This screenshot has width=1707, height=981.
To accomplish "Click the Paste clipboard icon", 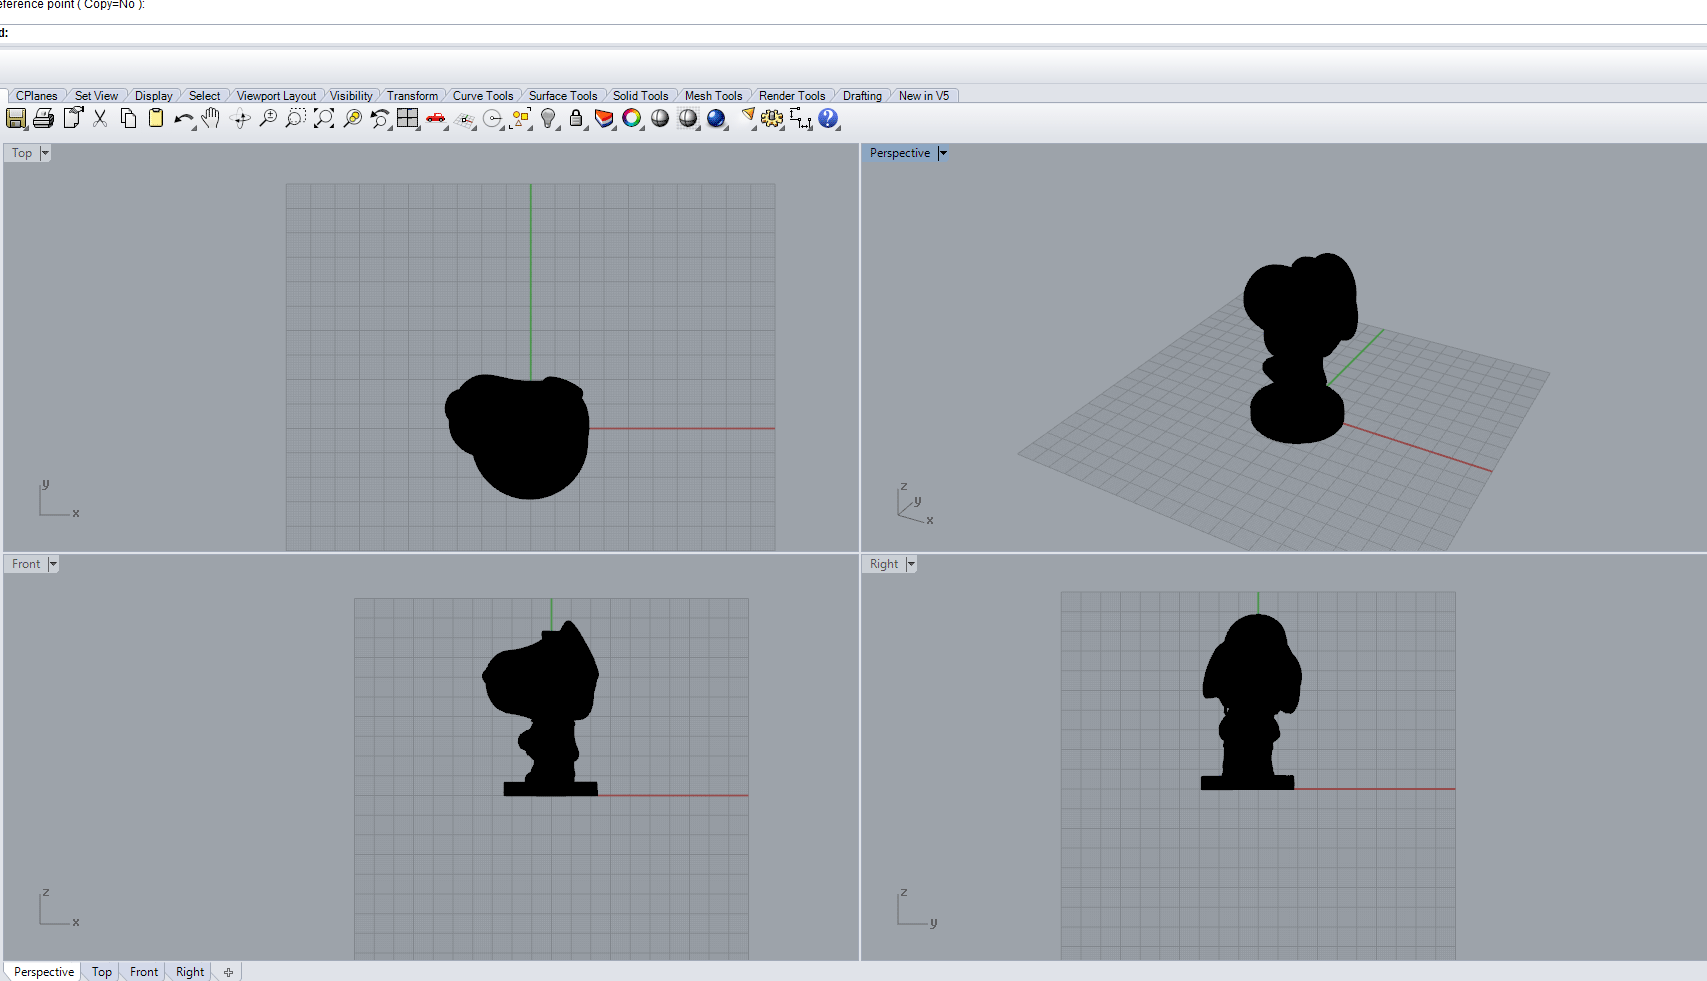I will click(x=156, y=118).
